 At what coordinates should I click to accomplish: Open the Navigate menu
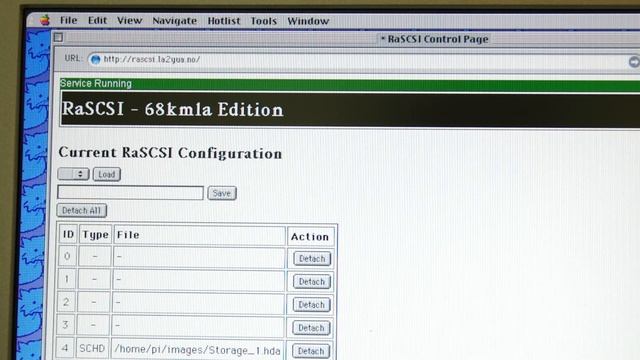(x=174, y=21)
